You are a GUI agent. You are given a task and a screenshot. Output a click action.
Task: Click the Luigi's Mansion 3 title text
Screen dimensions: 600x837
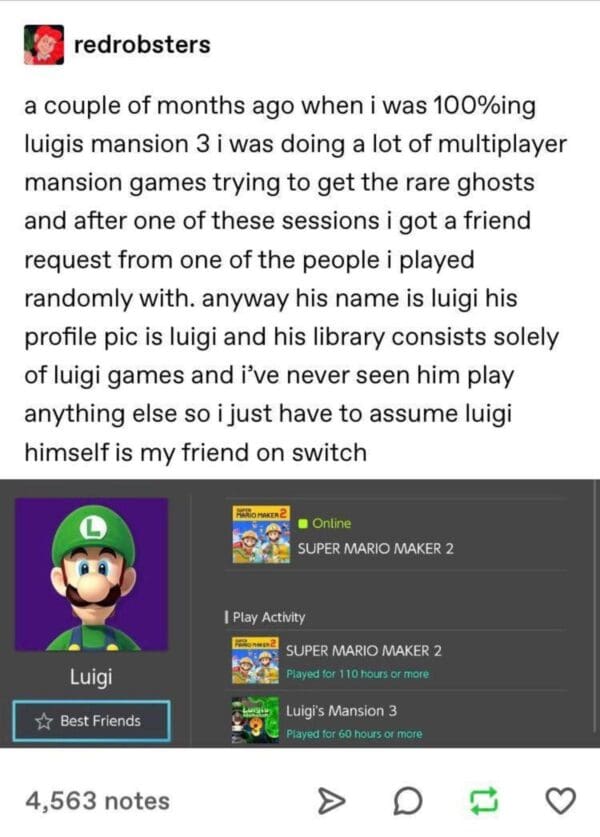pyautogui.click(x=342, y=711)
